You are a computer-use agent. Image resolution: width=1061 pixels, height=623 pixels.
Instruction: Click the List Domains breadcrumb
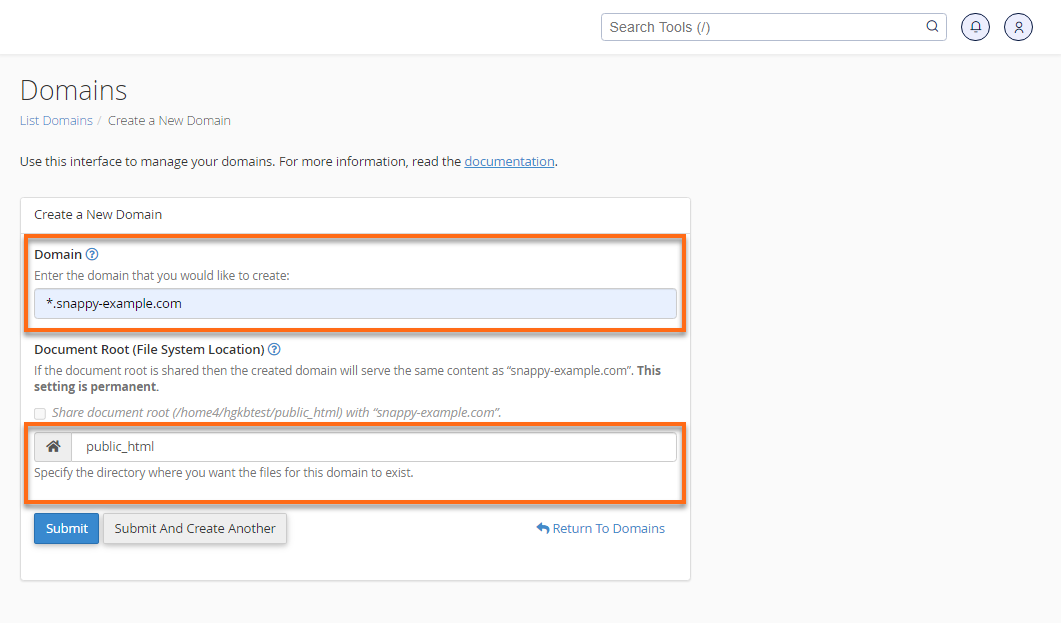56,120
